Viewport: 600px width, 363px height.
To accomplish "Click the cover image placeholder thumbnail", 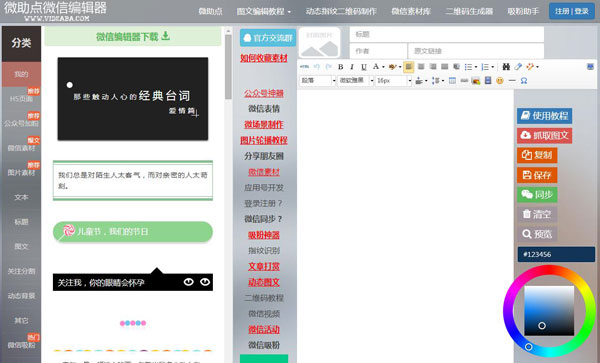I will (x=320, y=42).
